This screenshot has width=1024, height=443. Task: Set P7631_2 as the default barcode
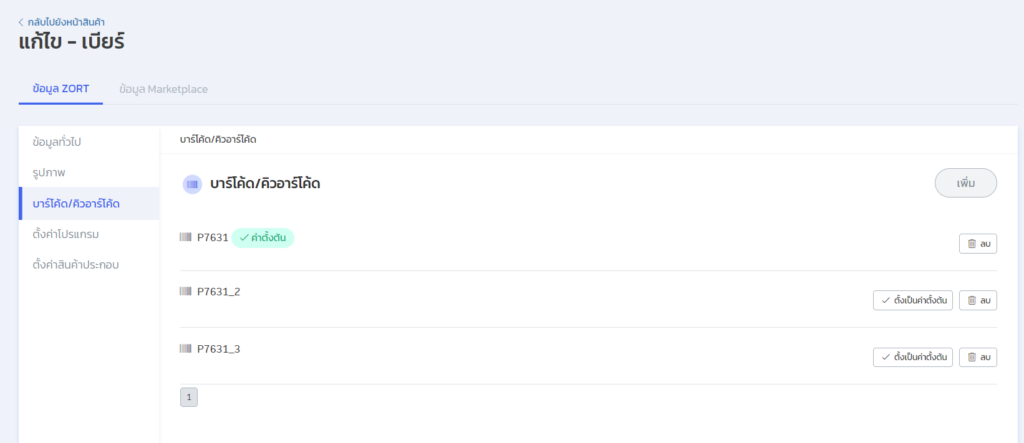(913, 300)
